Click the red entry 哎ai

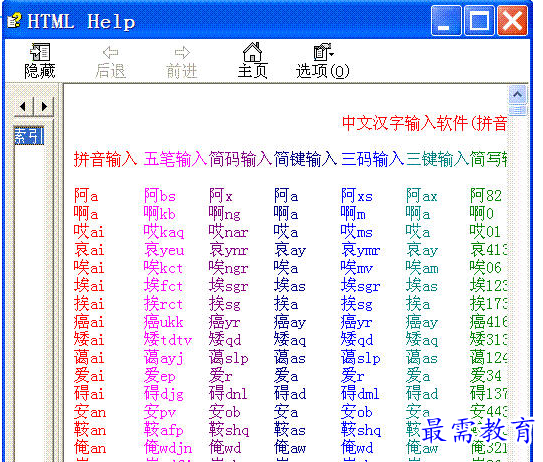[x=89, y=231]
